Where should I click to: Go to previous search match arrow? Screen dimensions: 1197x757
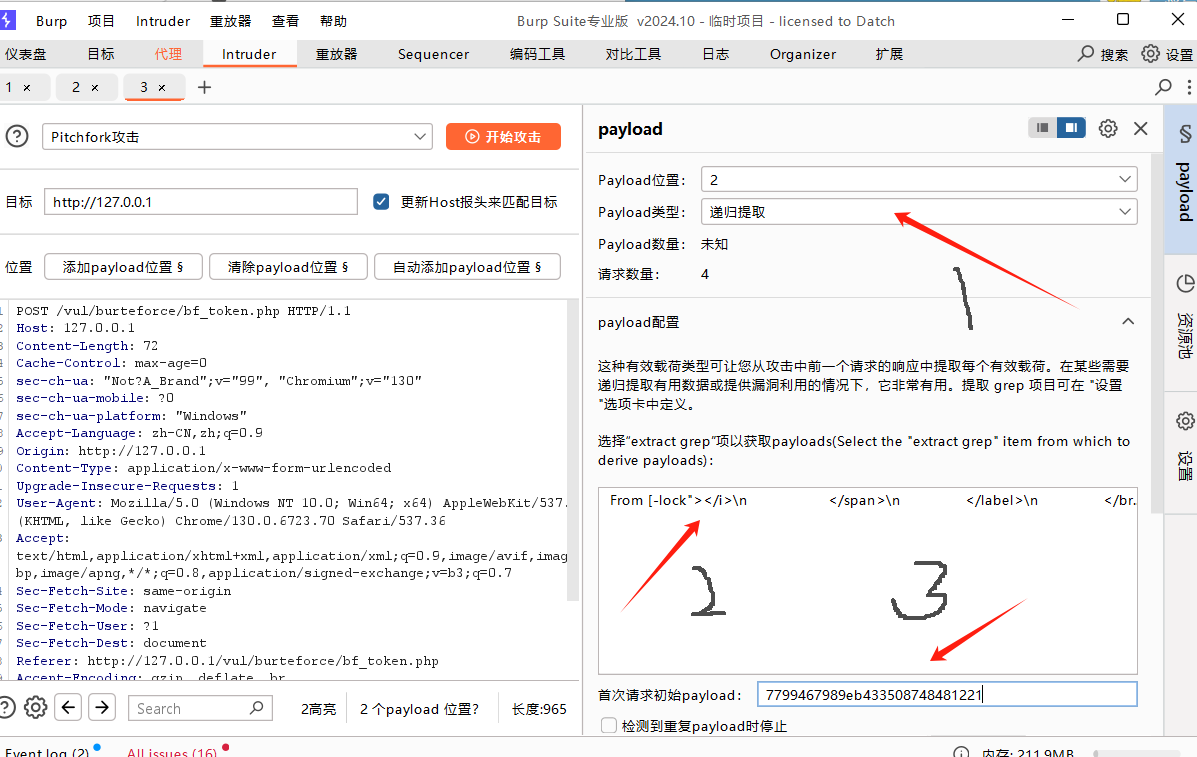click(69, 707)
